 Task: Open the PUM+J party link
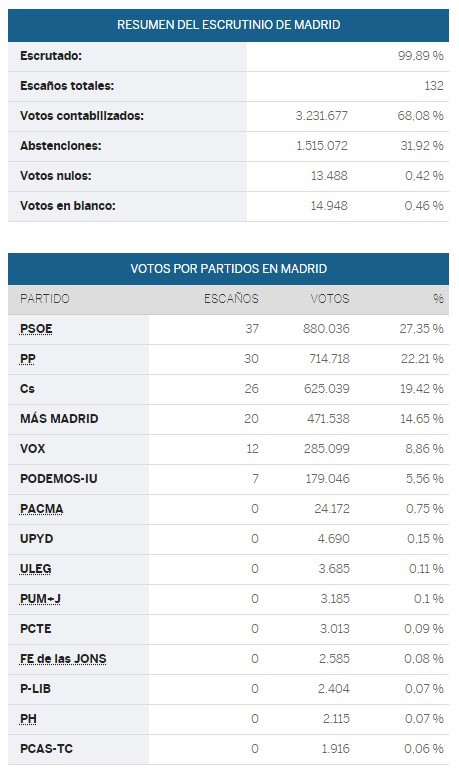click(41, 599)
